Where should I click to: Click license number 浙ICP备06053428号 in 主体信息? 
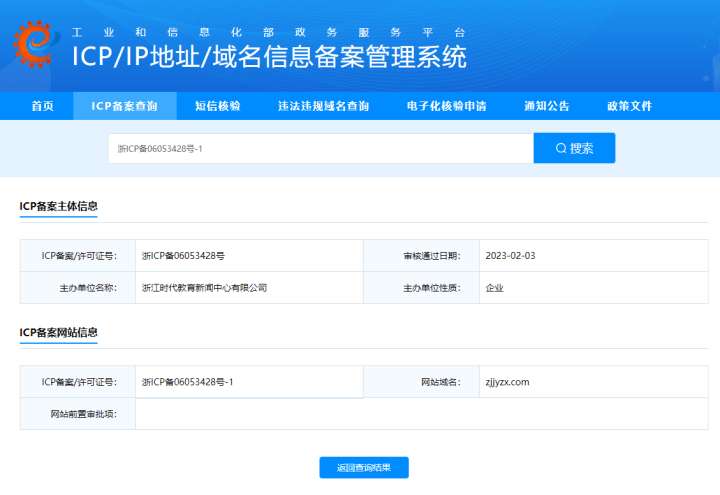tap(183, 256)
